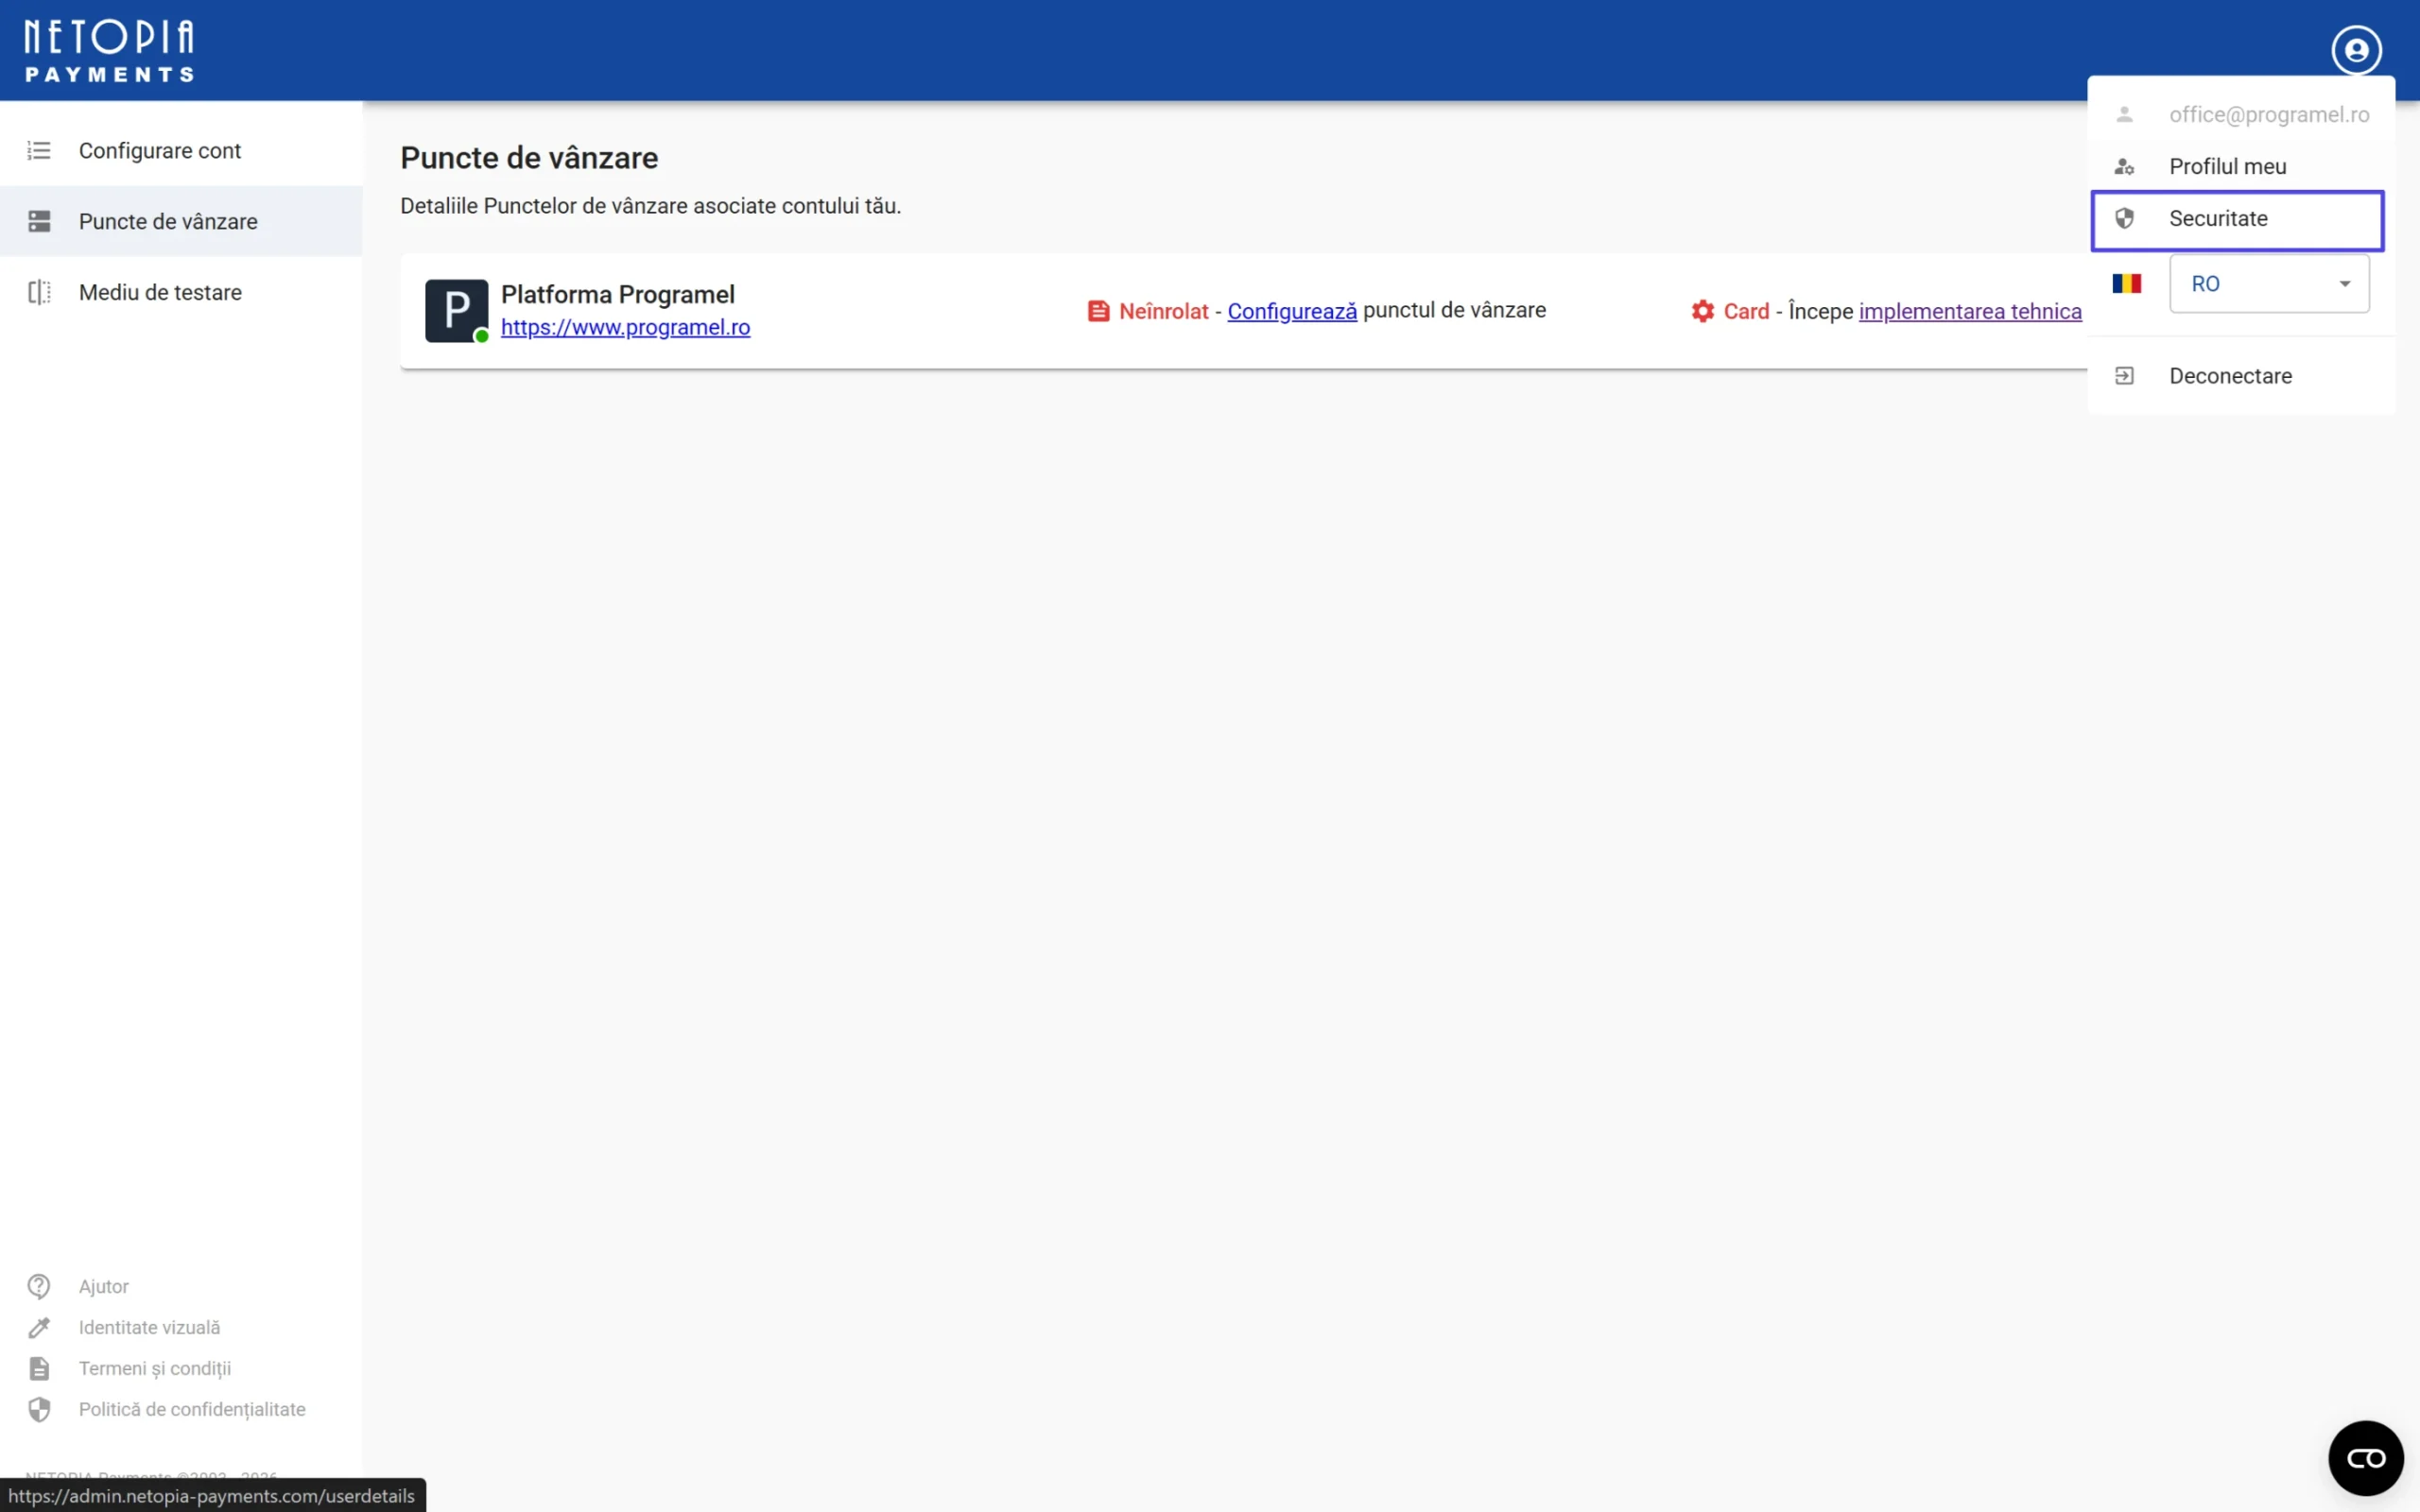This screenshot has height=1512, width=2420.
Task: Click the Securitate shield icon
Action: click(x=2126, y=218)
